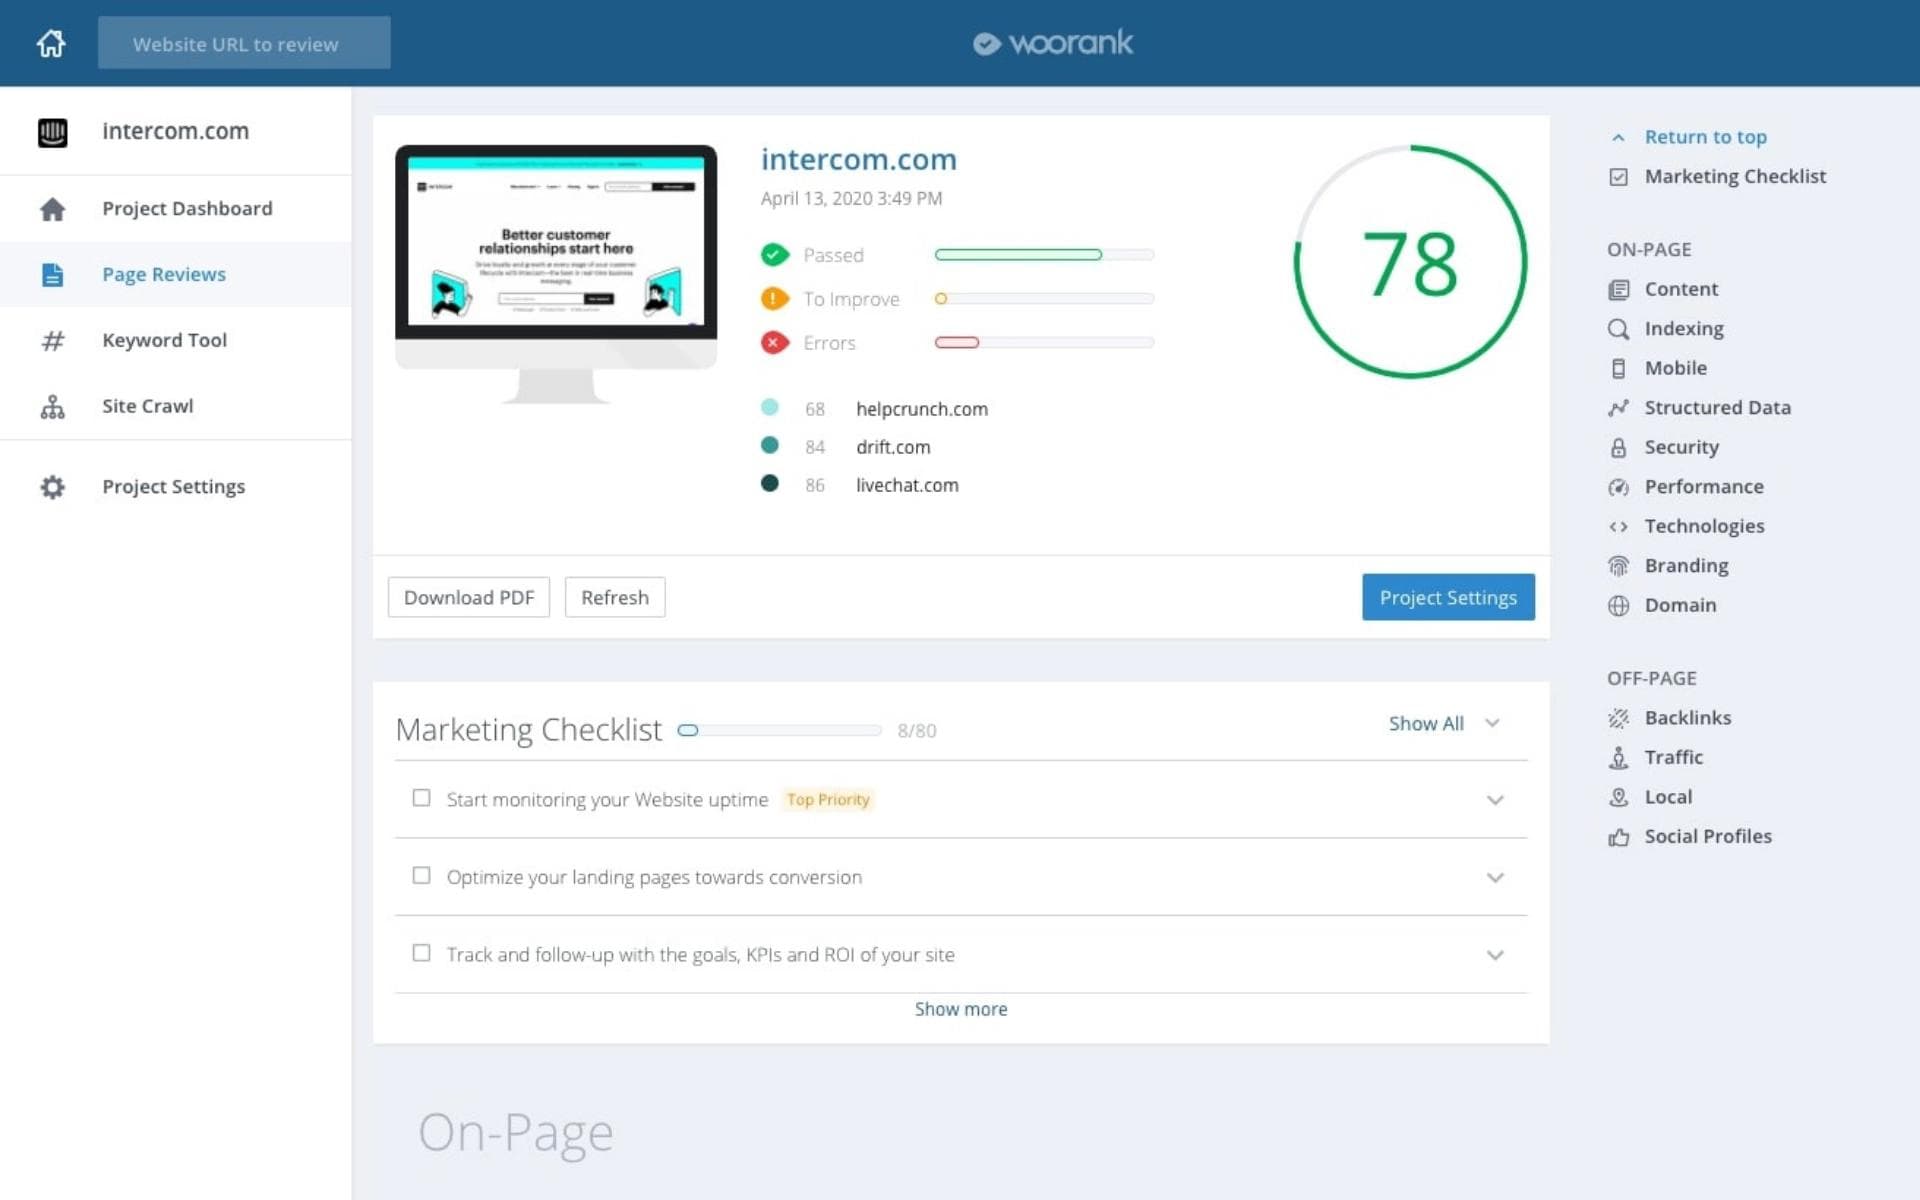Jump to Social Profiles in right nav
The image size is (1920, 1200).
(1708, 836)
